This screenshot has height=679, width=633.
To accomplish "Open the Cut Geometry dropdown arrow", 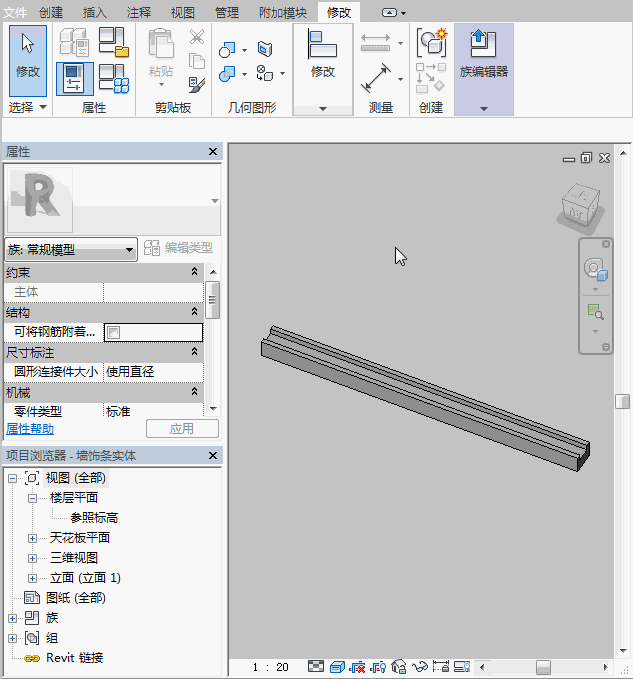I will click(245, 50).
